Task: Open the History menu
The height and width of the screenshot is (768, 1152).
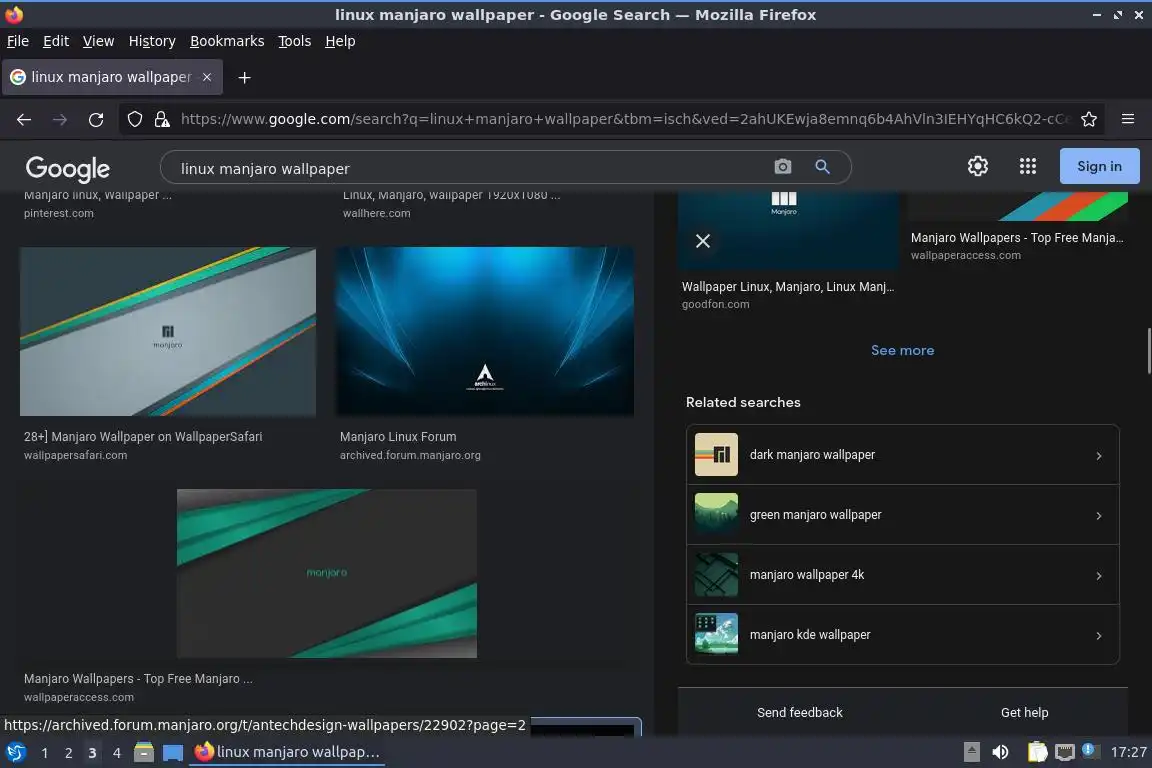Action: tap(152, 41)
